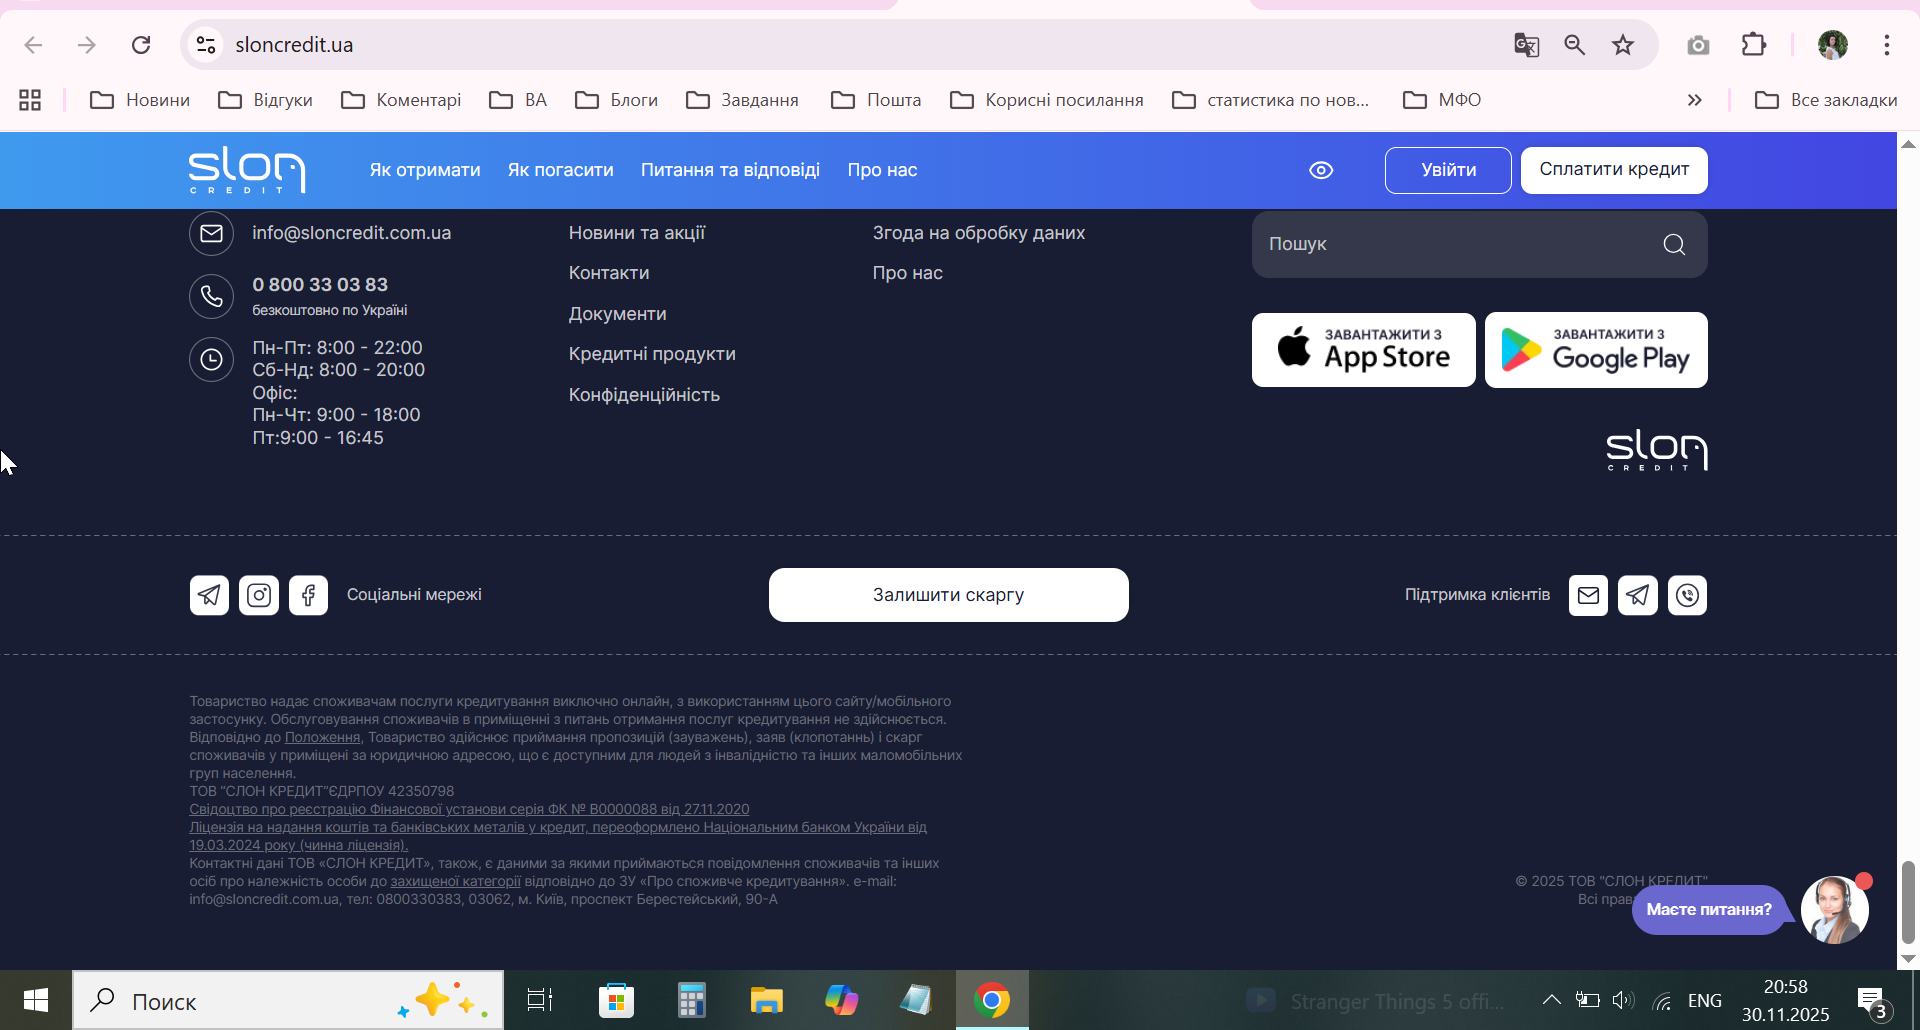Image resolution: width=1920 pixels, height=1030 pixels.
Task: Open the Пошта bookmark folder
Action: (876, 100)
